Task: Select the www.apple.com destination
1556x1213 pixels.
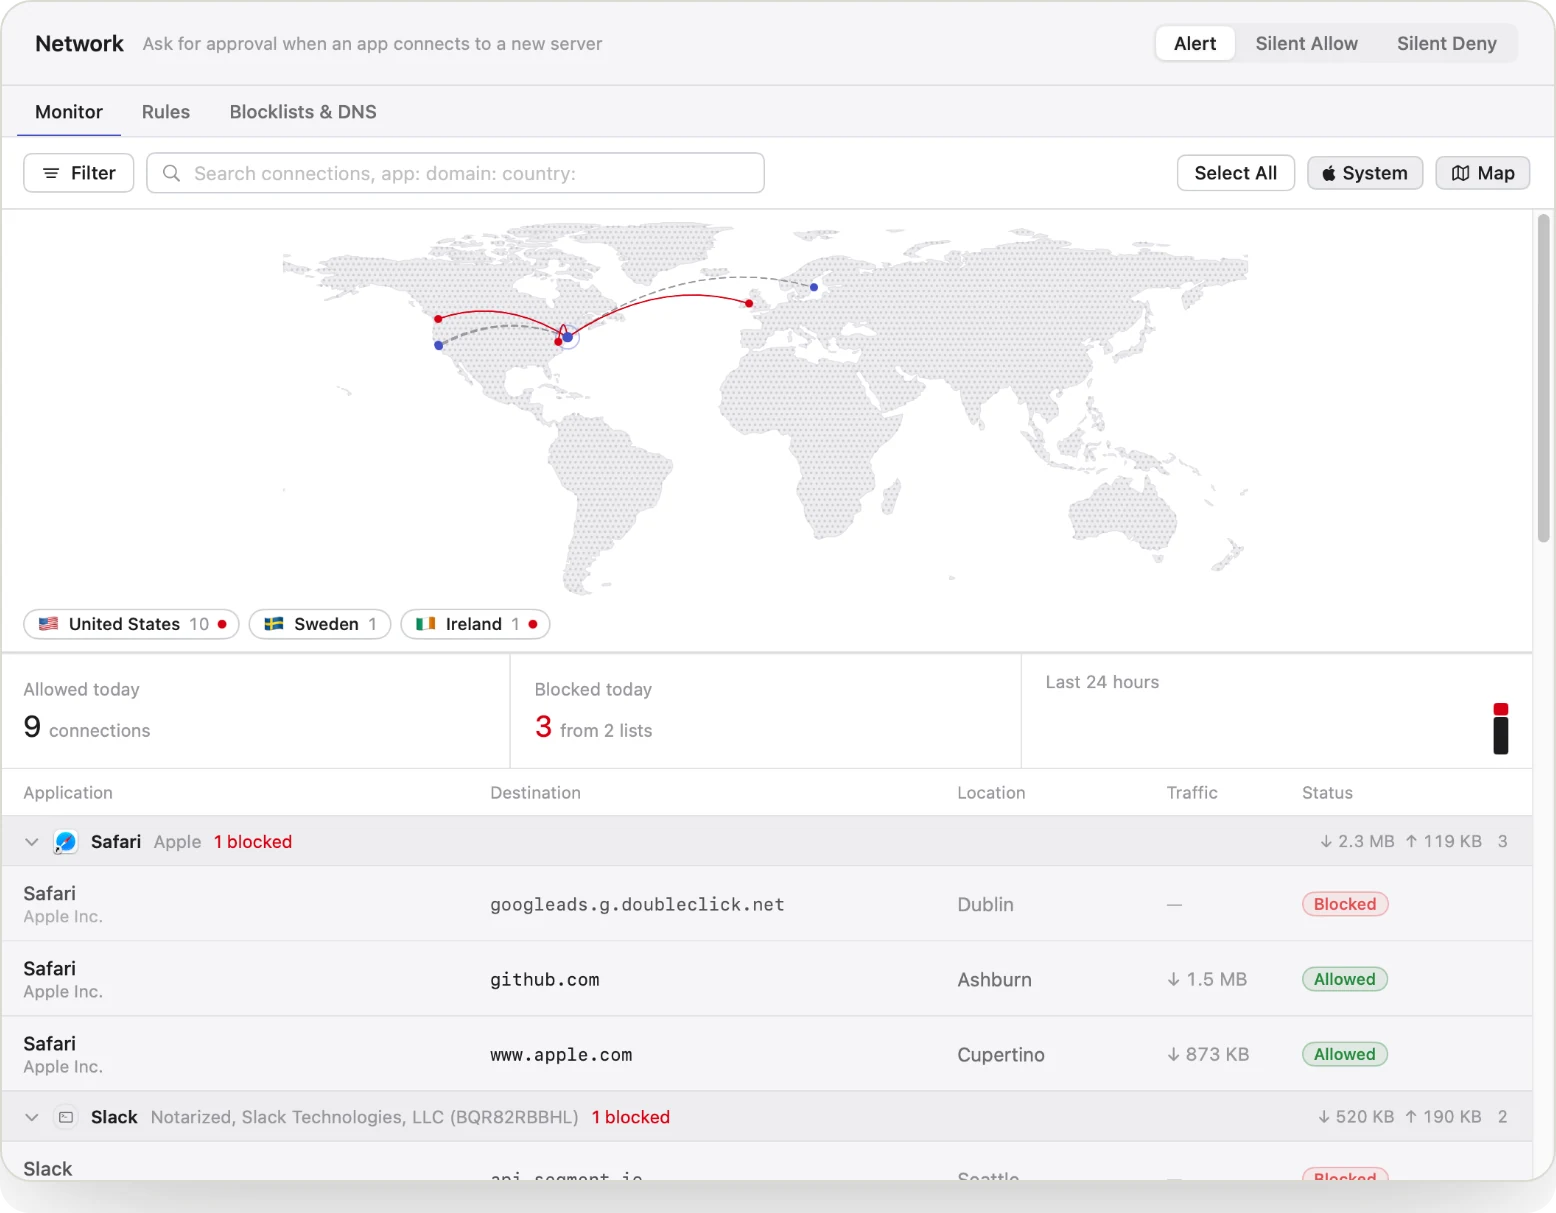Action: click(561, 1055)
